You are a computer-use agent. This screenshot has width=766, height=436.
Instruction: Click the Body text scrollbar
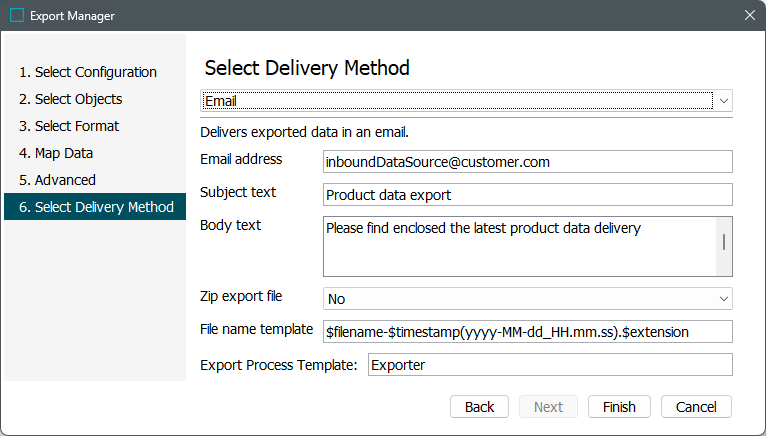[724, 244]
